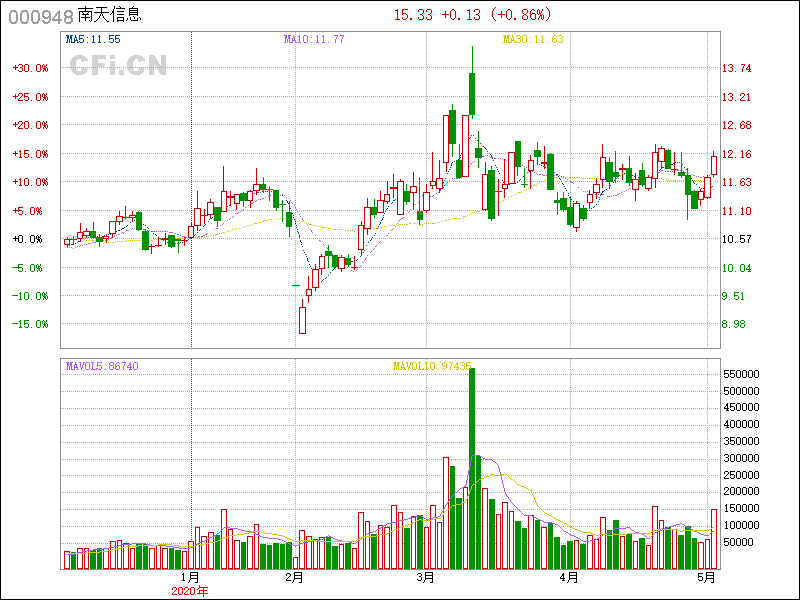Click the +30.0% mark on the left axis
Image resolution: width=800 pixels, height=600 pixels.
(30, 69)
